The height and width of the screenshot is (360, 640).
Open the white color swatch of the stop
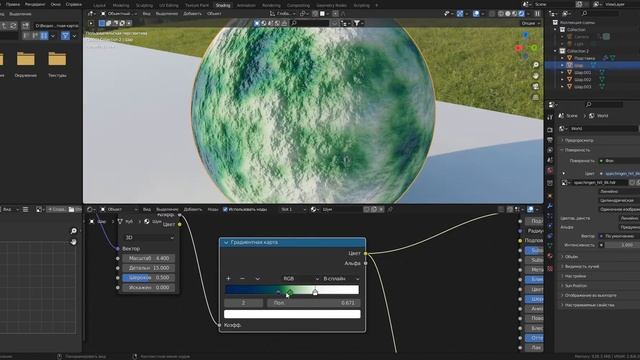[x=292, y=314]
